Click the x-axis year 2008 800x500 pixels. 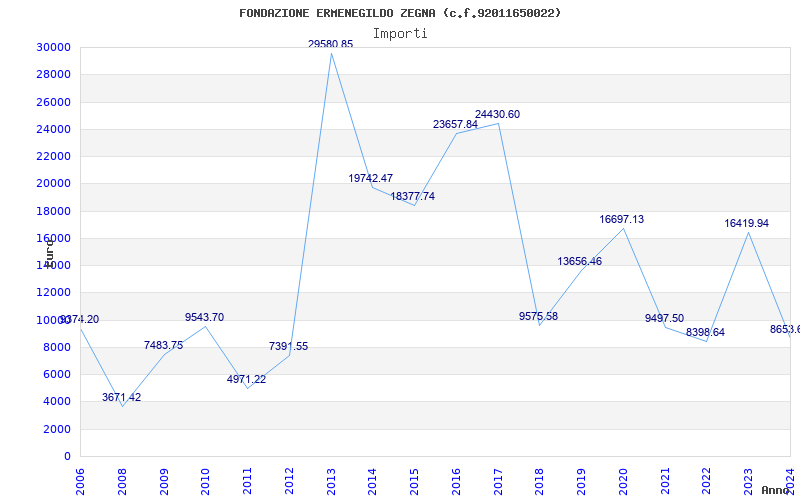point(122,482)
